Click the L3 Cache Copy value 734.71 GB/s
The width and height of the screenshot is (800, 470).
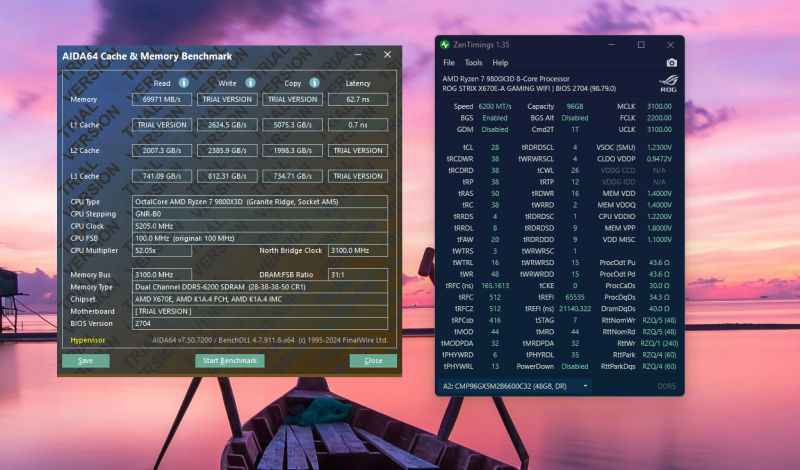(292, 176)
